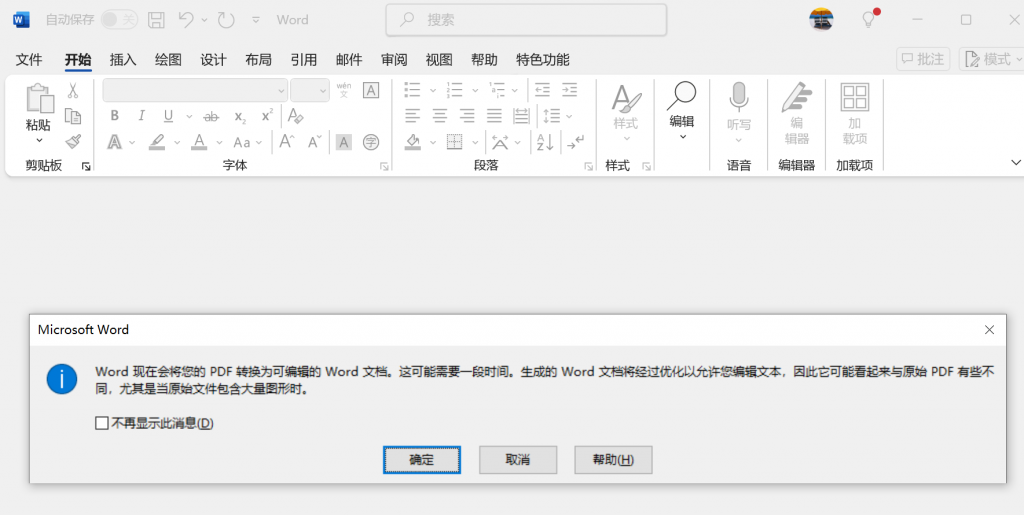
Task: Increase font size with A^ icon
Action: [287, 142]
